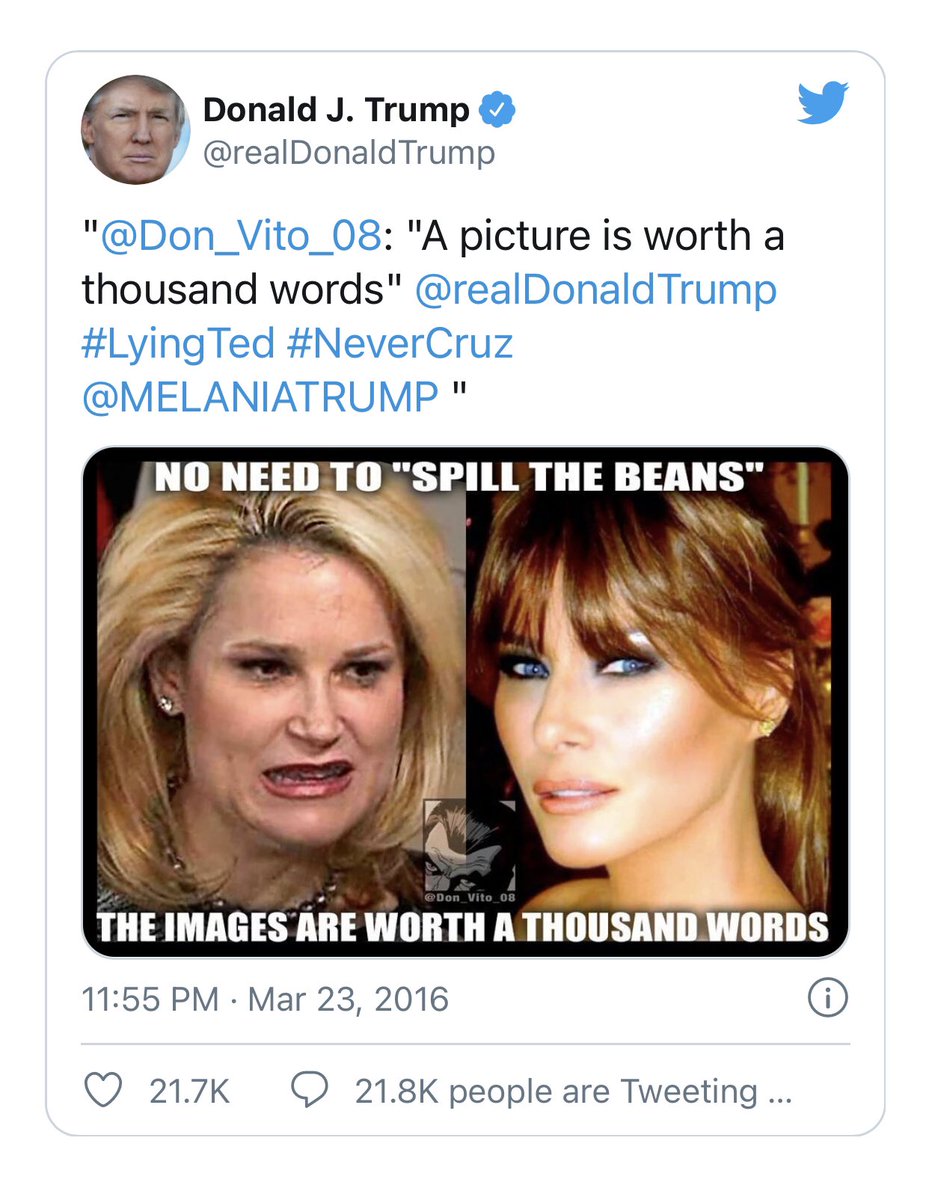Open the Donald J. Trump display name

click(x=336, y=110)
